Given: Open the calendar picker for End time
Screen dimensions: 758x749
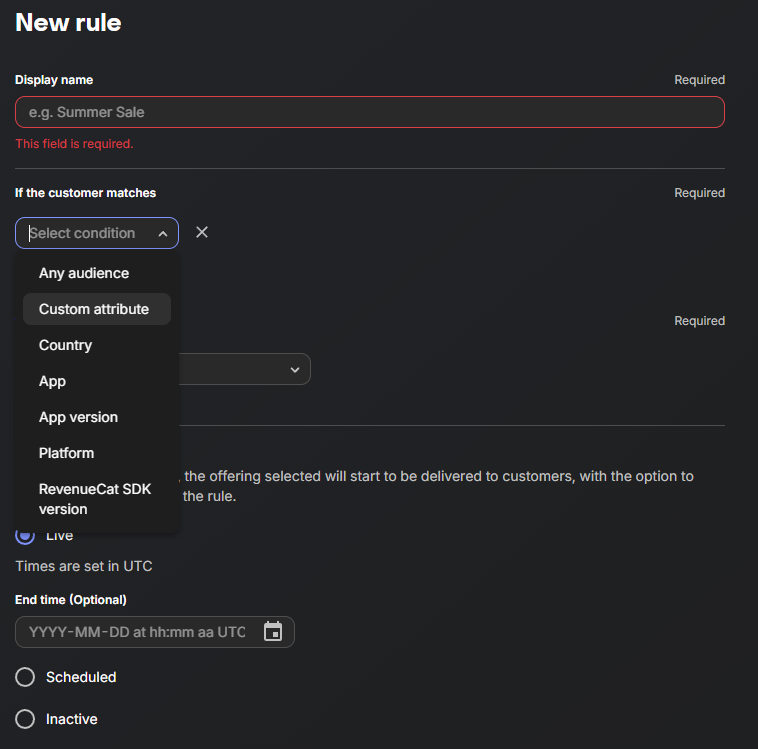Looking at the screenshot, I should [273, 632].
